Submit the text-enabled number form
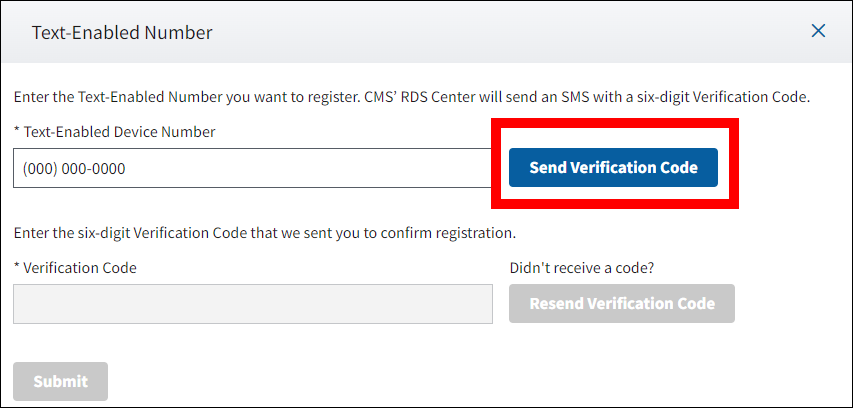The height and width of the screenshot is (408, 853). tap(60, 381)
